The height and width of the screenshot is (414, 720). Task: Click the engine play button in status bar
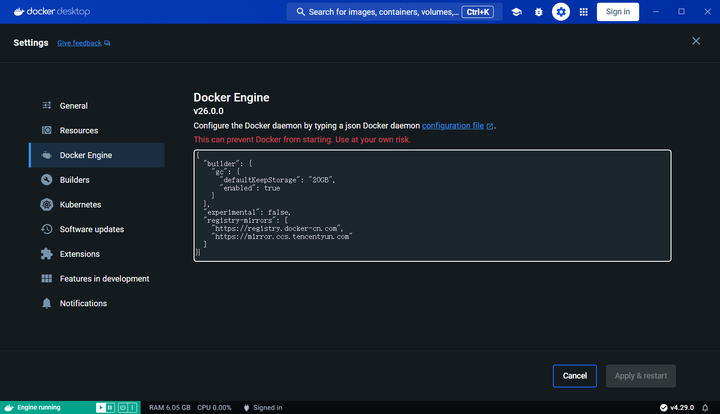tap(100, 408)
